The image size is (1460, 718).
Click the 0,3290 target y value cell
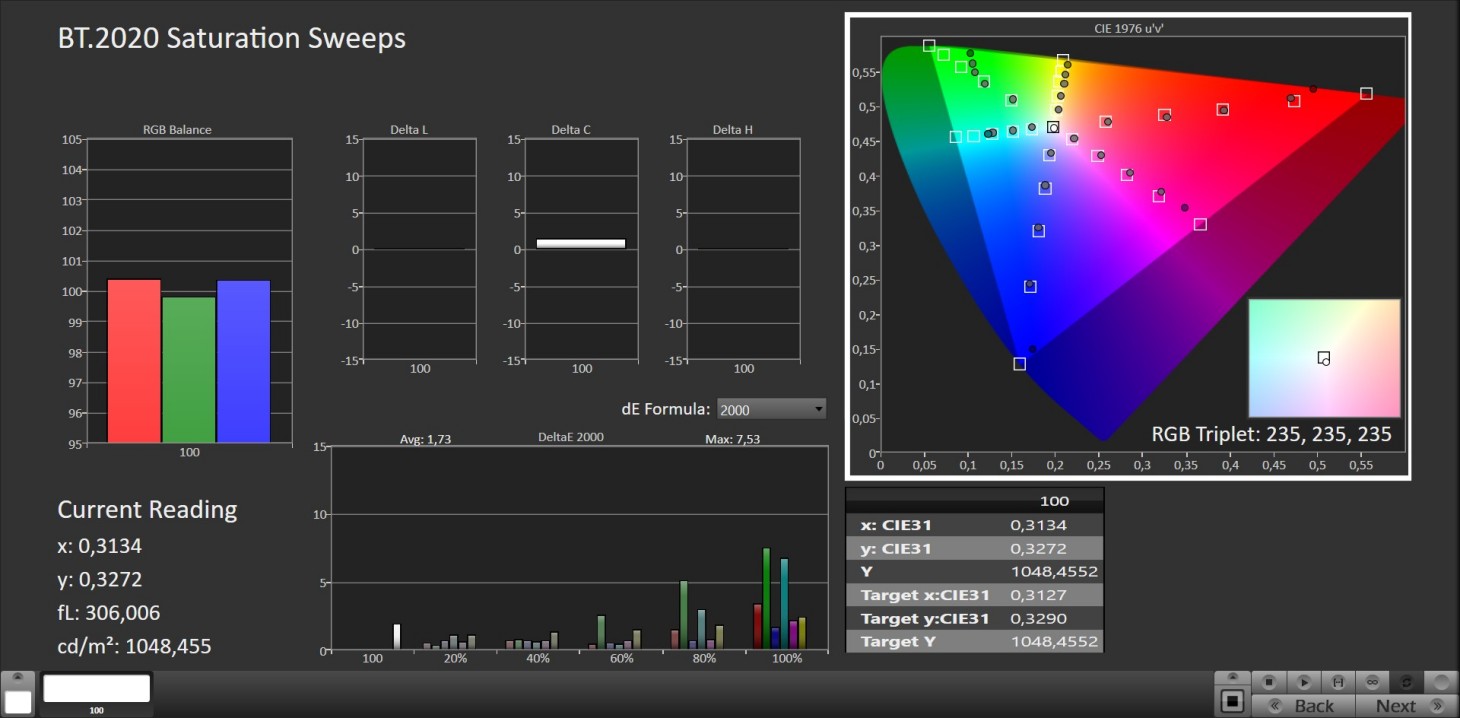coord(1039,618)
